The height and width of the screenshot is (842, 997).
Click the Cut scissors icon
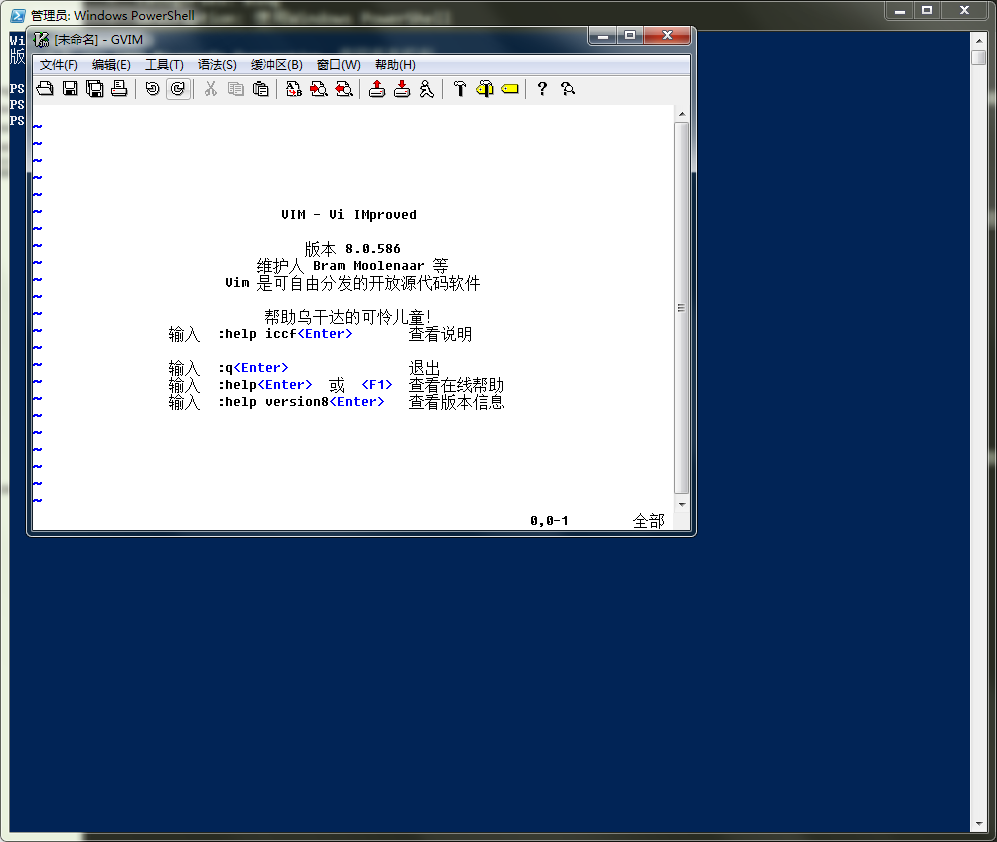click(x=210, y=89)
